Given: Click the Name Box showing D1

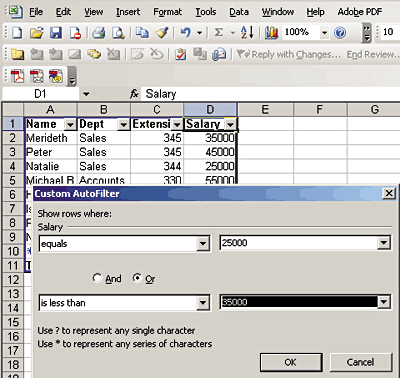Looking at the screenshot, I should coord(40,94).
